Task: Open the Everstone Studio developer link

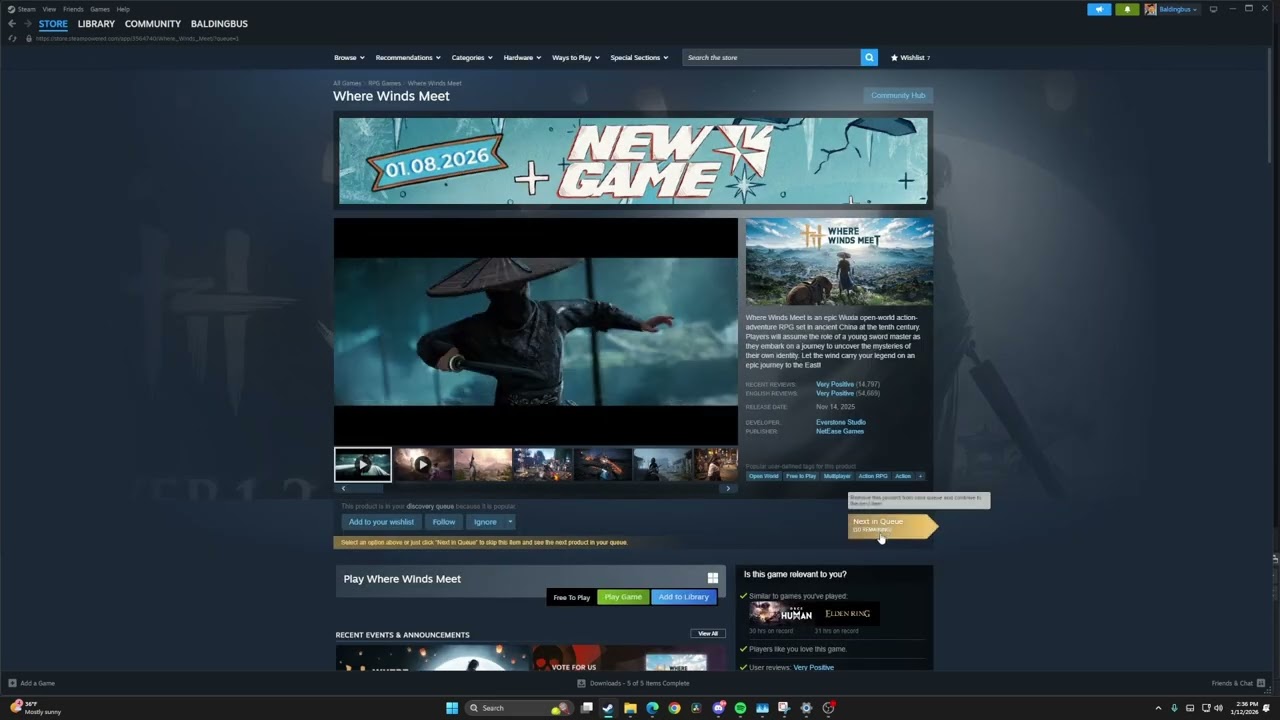Action: click(841, 422)
